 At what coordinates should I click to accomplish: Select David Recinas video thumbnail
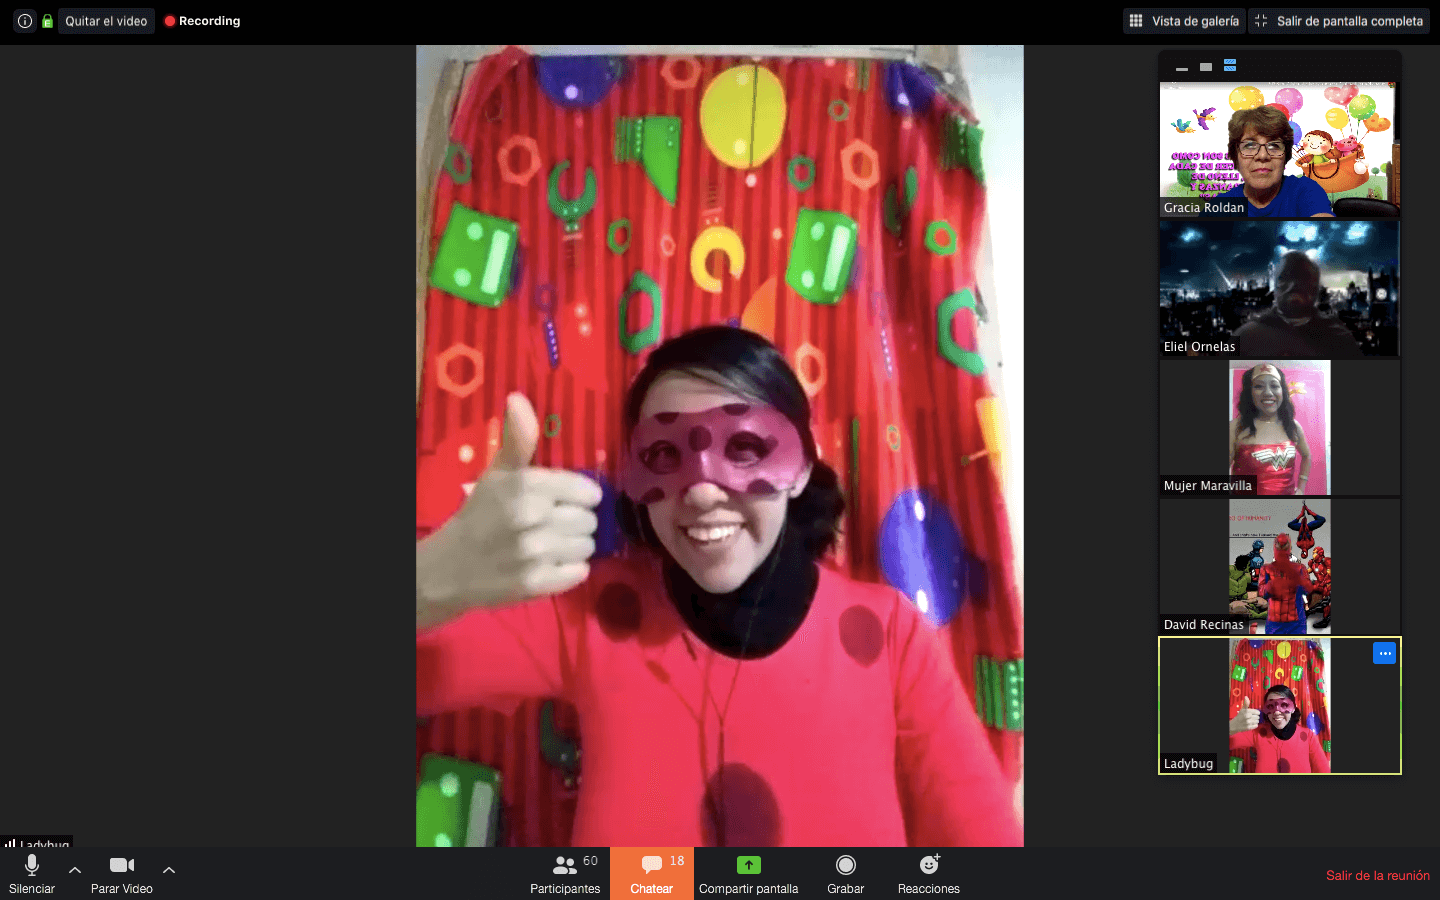1279,567
